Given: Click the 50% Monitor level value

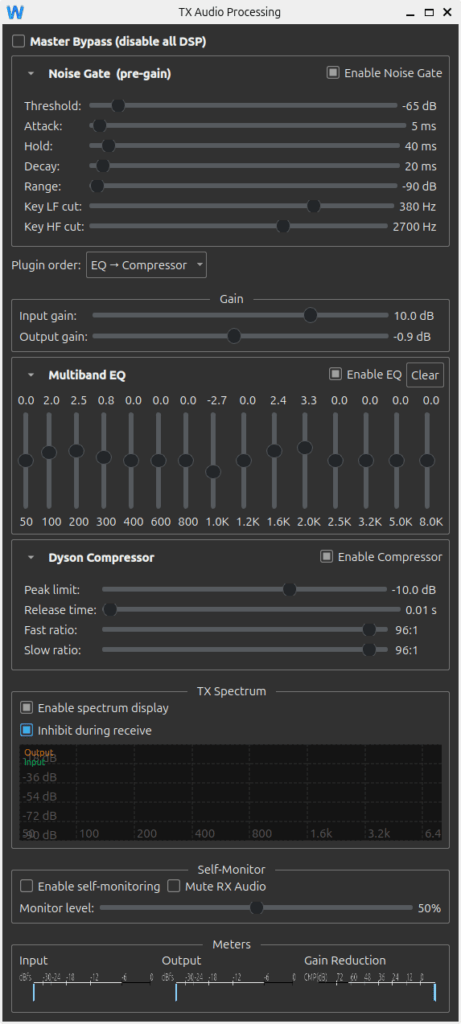Looking at the screenshot, I should pyautogui.click(x=429, y=908).
